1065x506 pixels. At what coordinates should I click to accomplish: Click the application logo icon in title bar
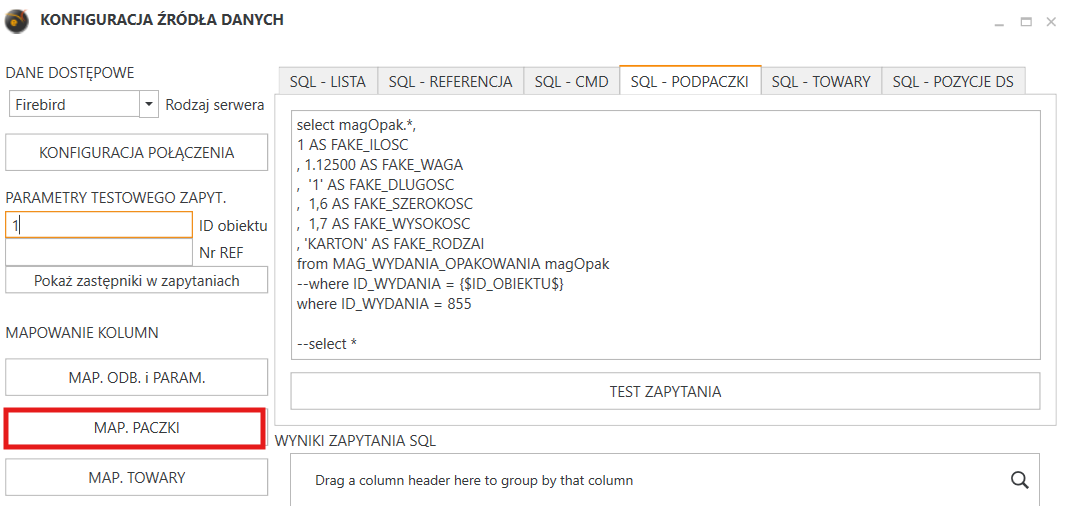[17, 21]
